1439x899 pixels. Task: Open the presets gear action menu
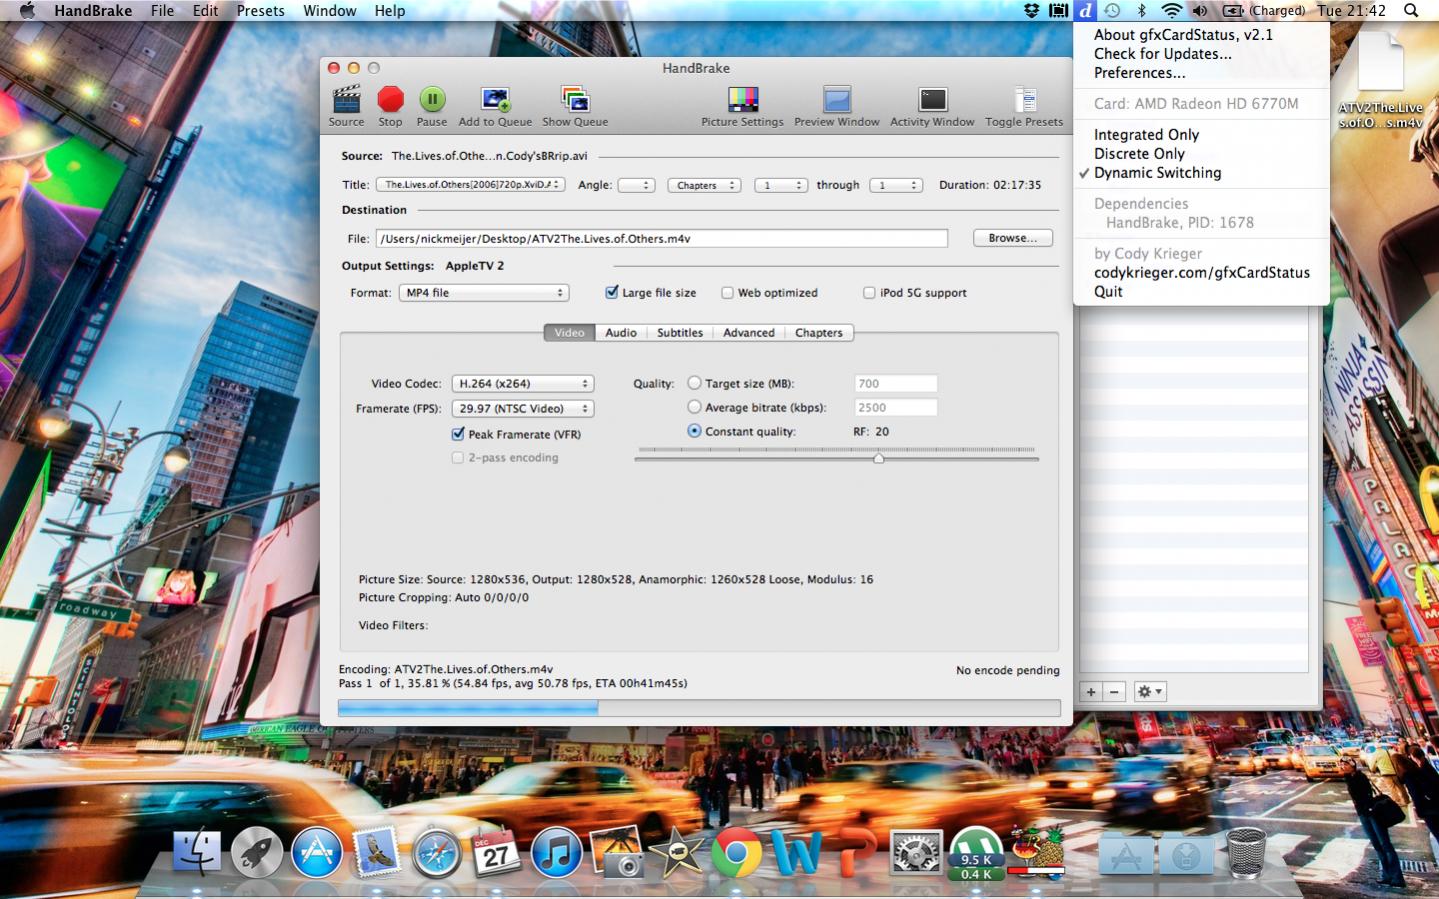point(1150,692)
